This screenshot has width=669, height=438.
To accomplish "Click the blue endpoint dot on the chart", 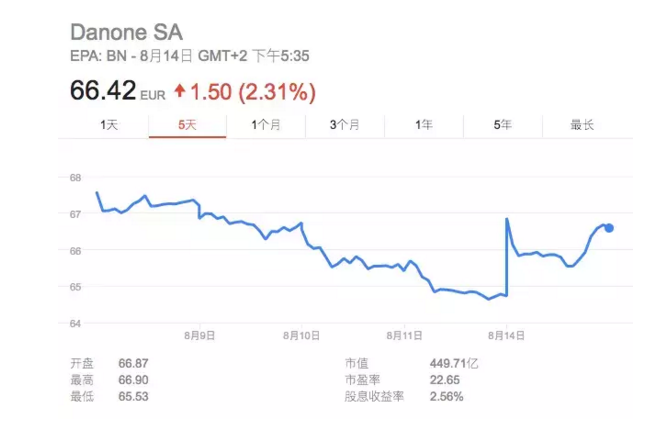I will [610, 228].
